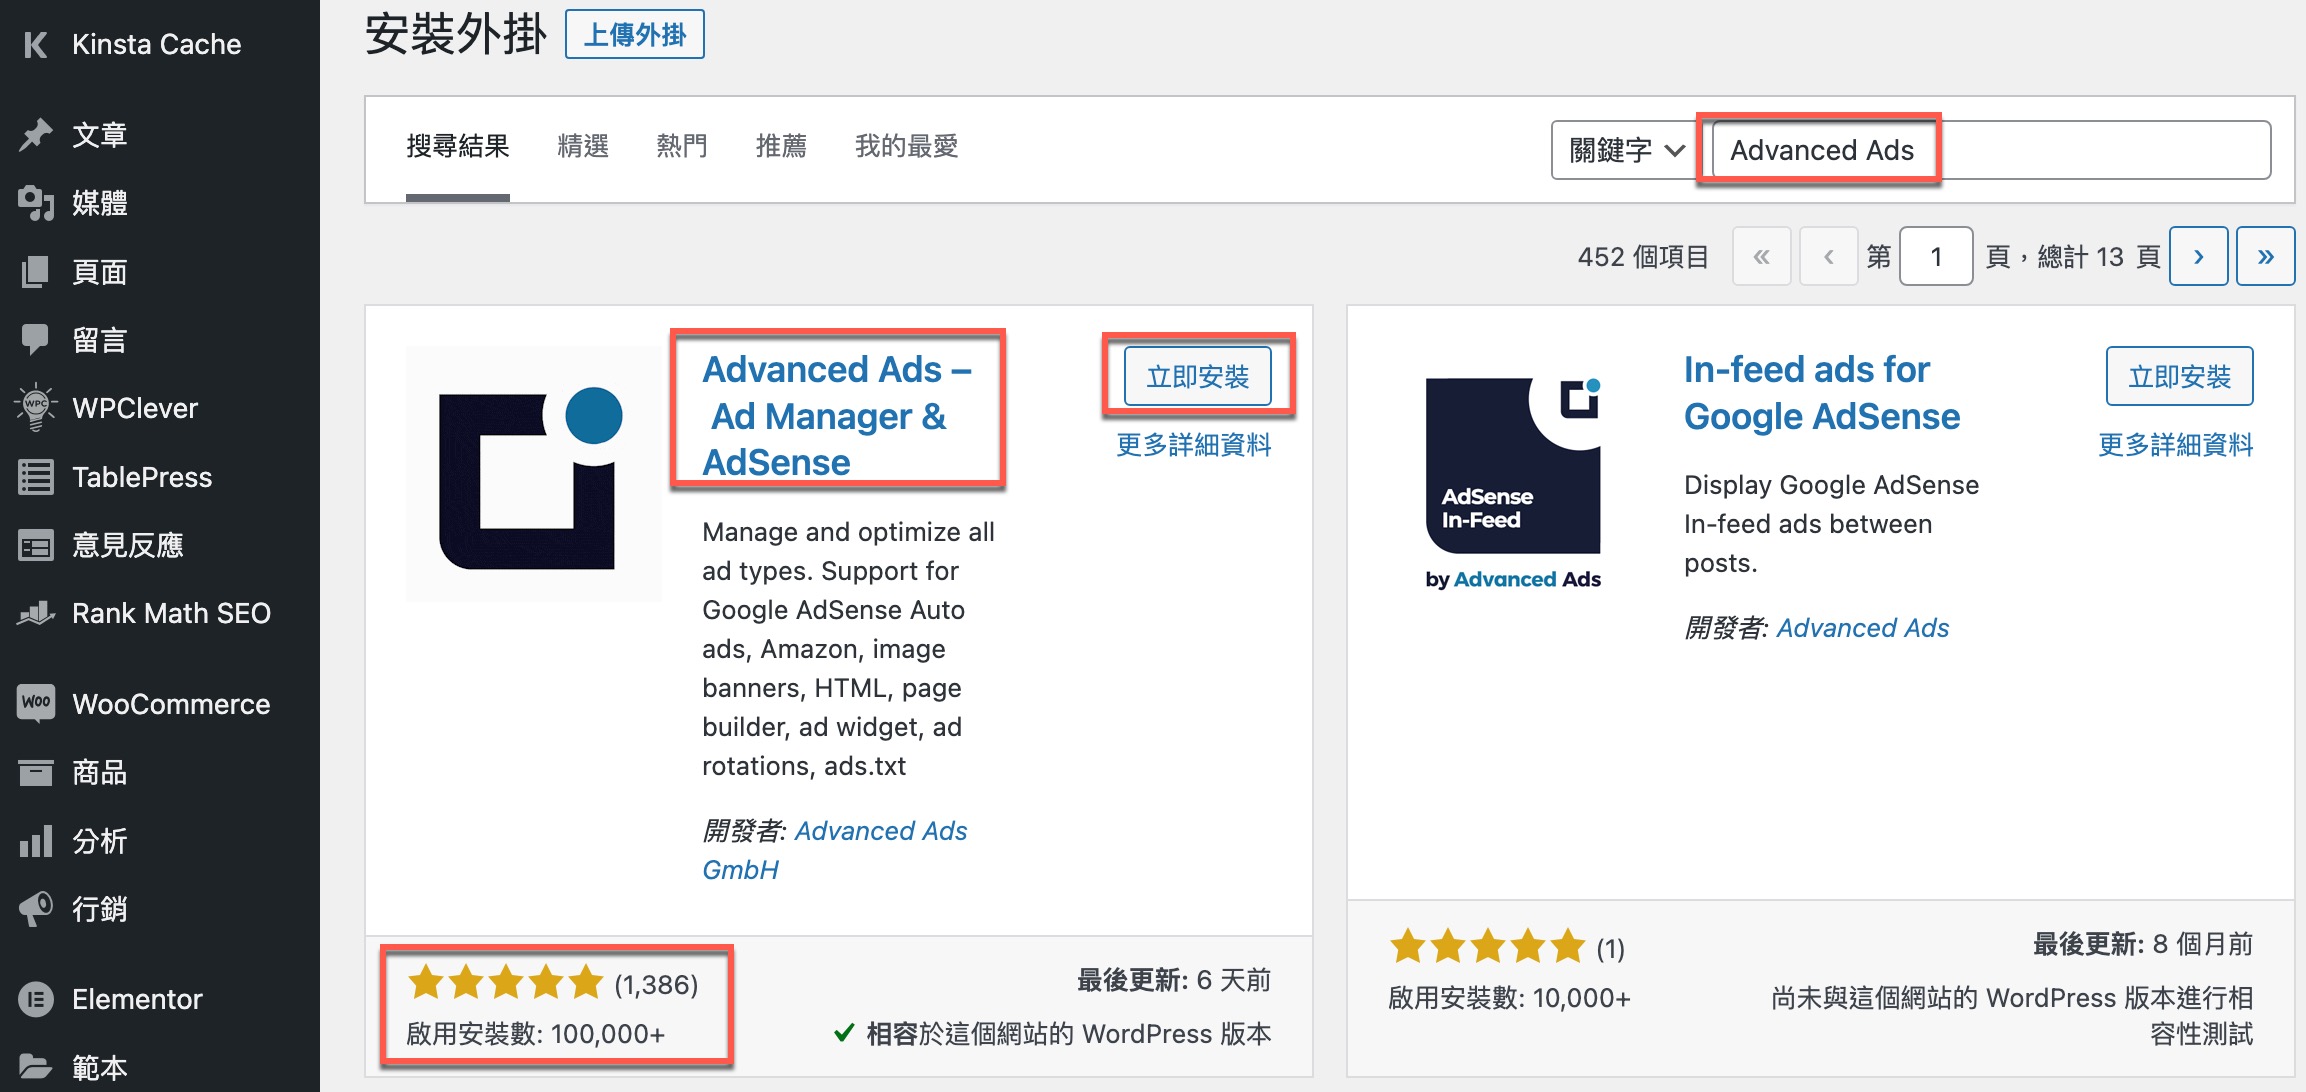Open the 意見反應 feedback menu
The width and height of the screenshot is (2306, 1092).
point(160,545)
